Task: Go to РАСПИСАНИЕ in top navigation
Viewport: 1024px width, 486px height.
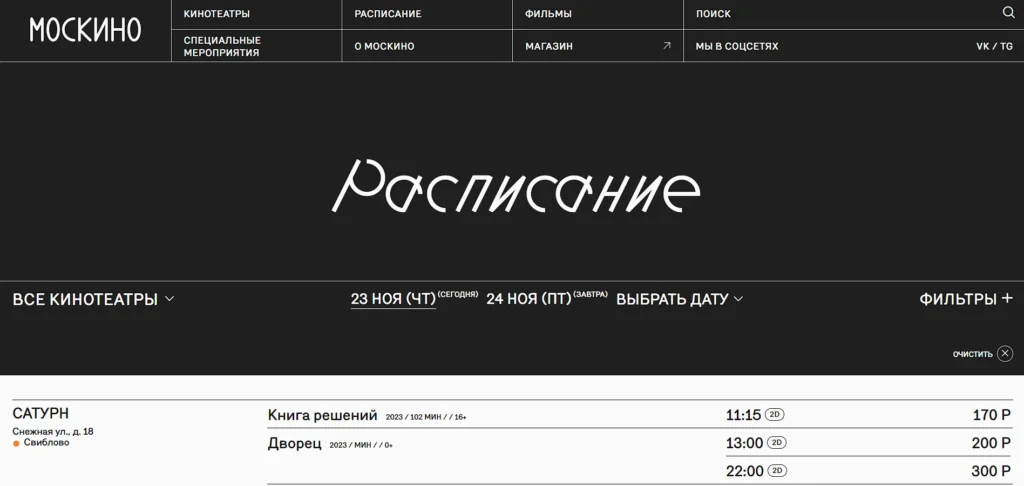Action: [388, 14]
